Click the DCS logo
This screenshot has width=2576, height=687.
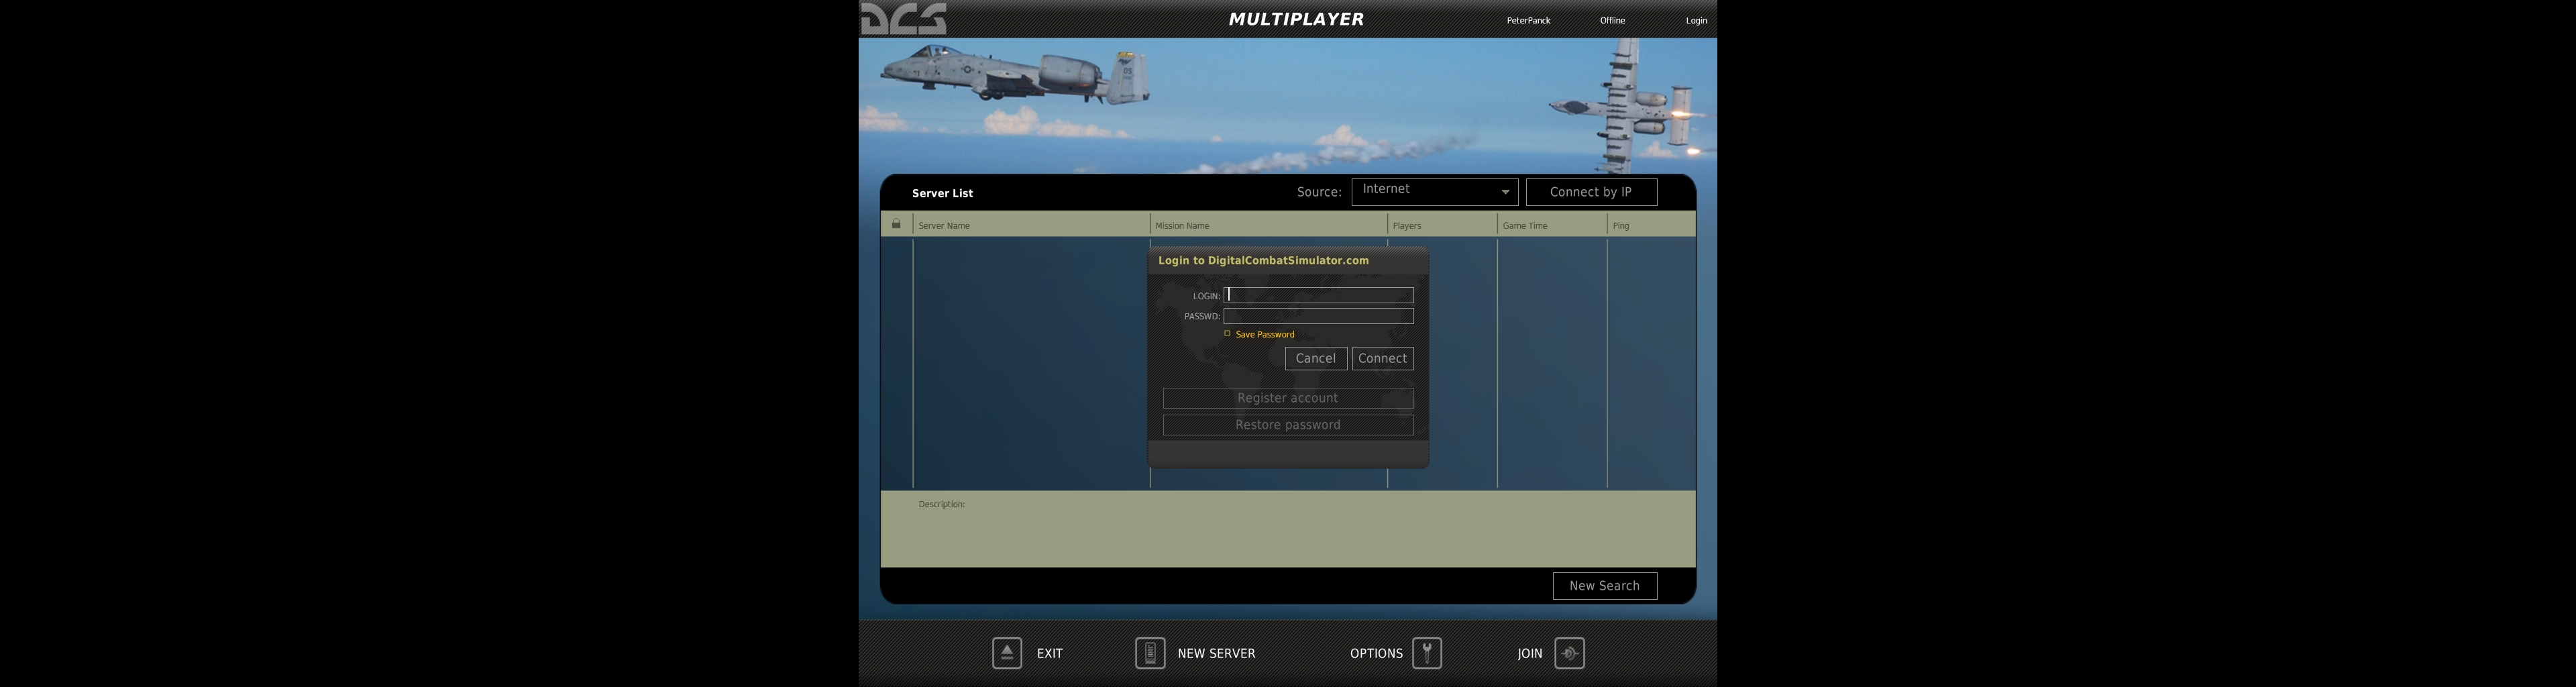tap(904, 19)
